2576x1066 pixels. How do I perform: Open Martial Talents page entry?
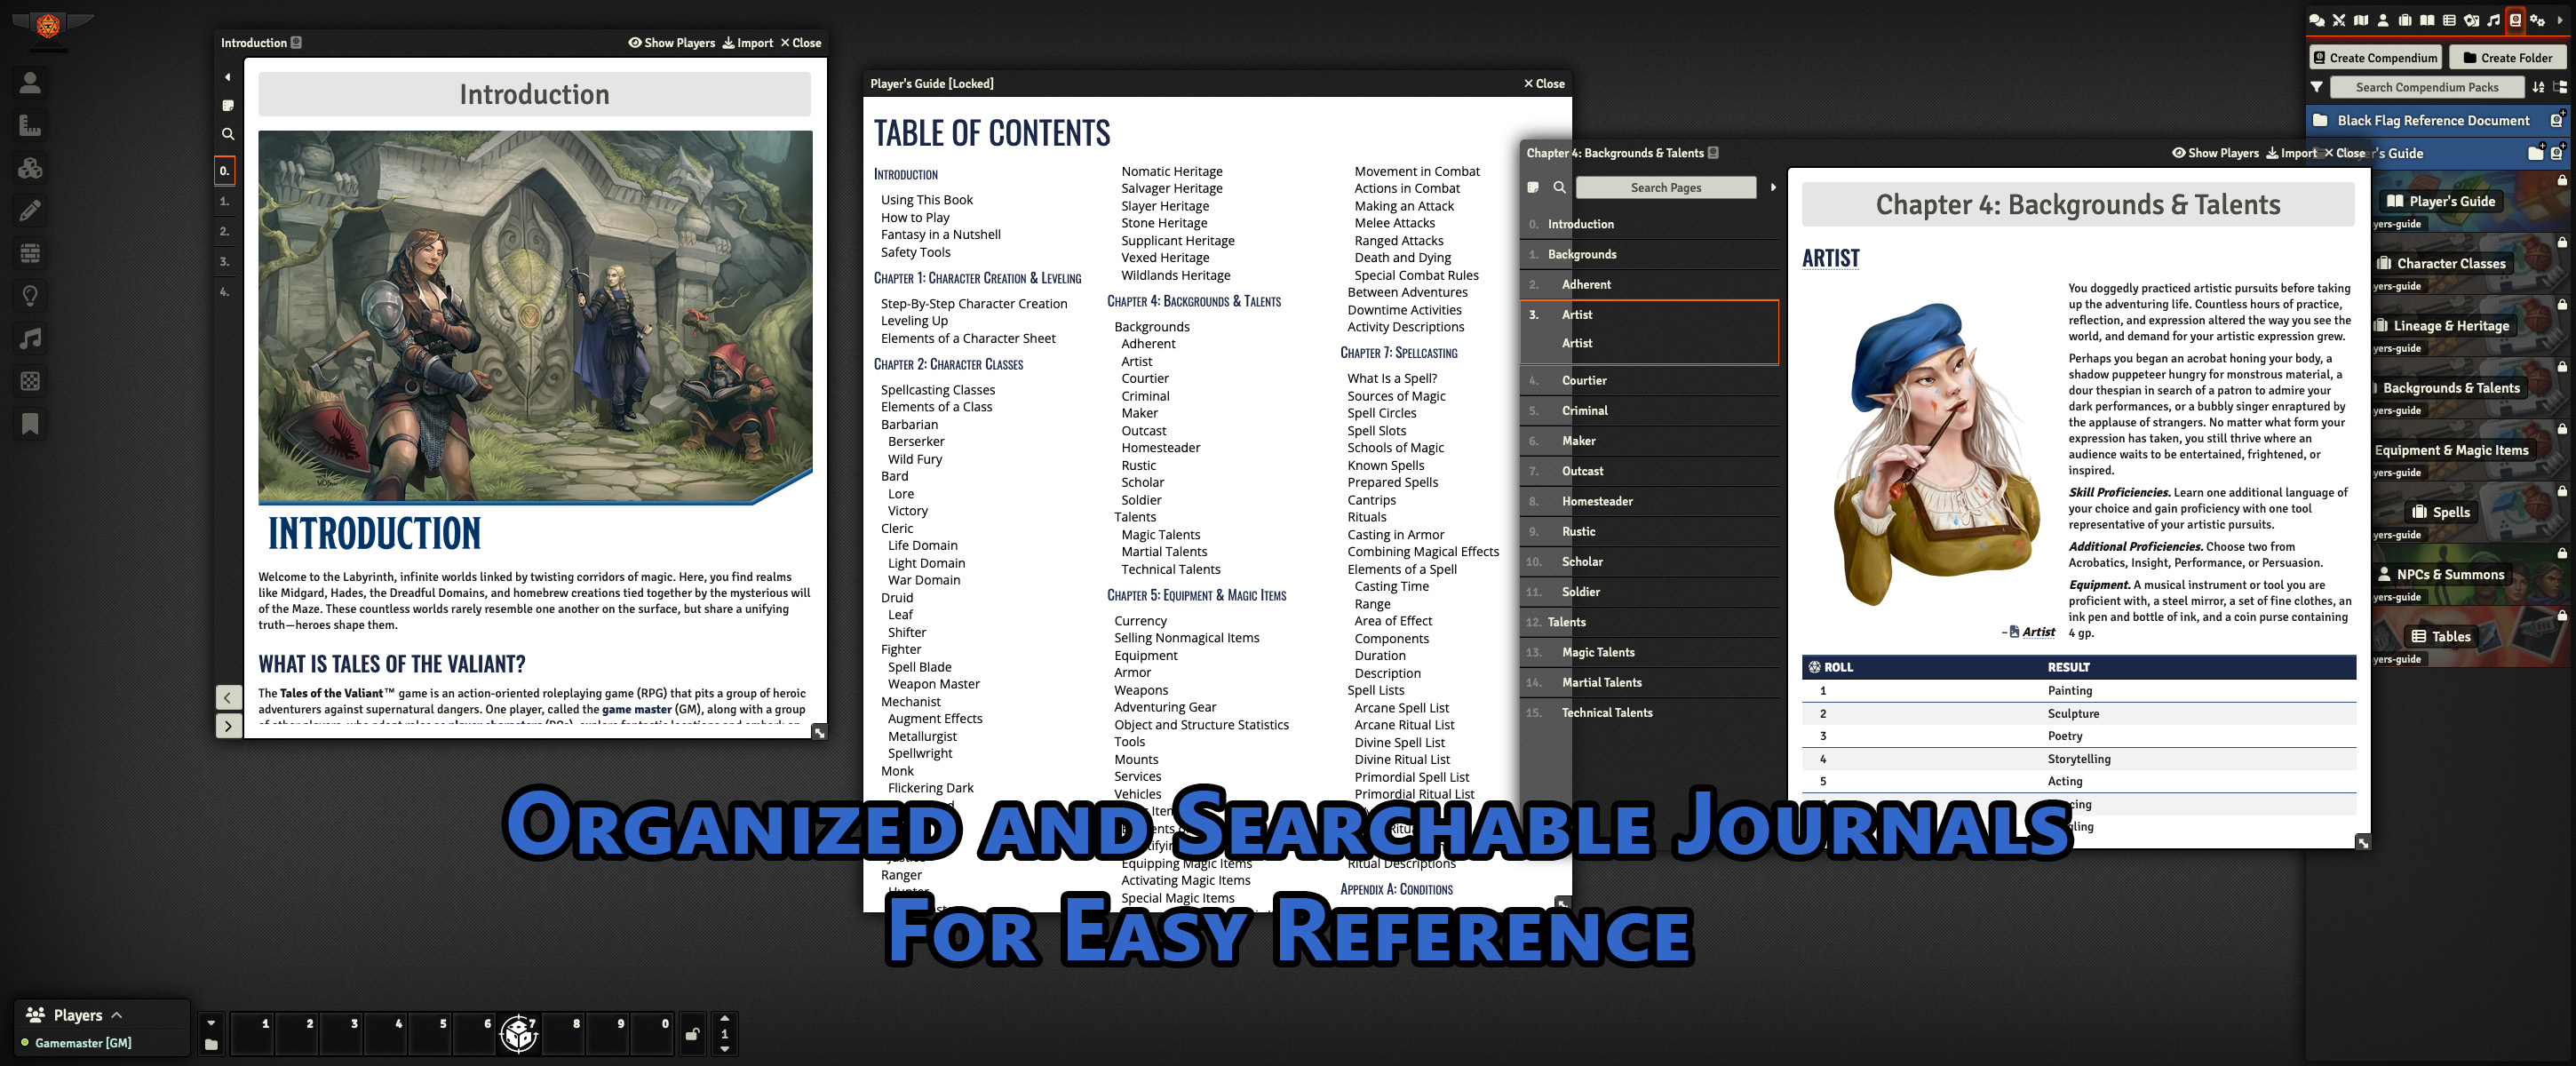(1601, 682)
